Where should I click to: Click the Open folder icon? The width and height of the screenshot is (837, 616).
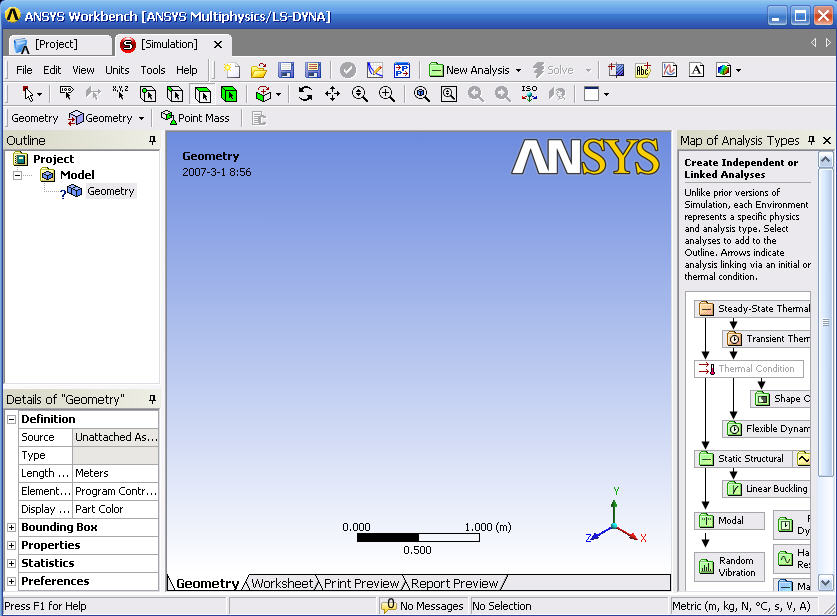click(259, 70)
